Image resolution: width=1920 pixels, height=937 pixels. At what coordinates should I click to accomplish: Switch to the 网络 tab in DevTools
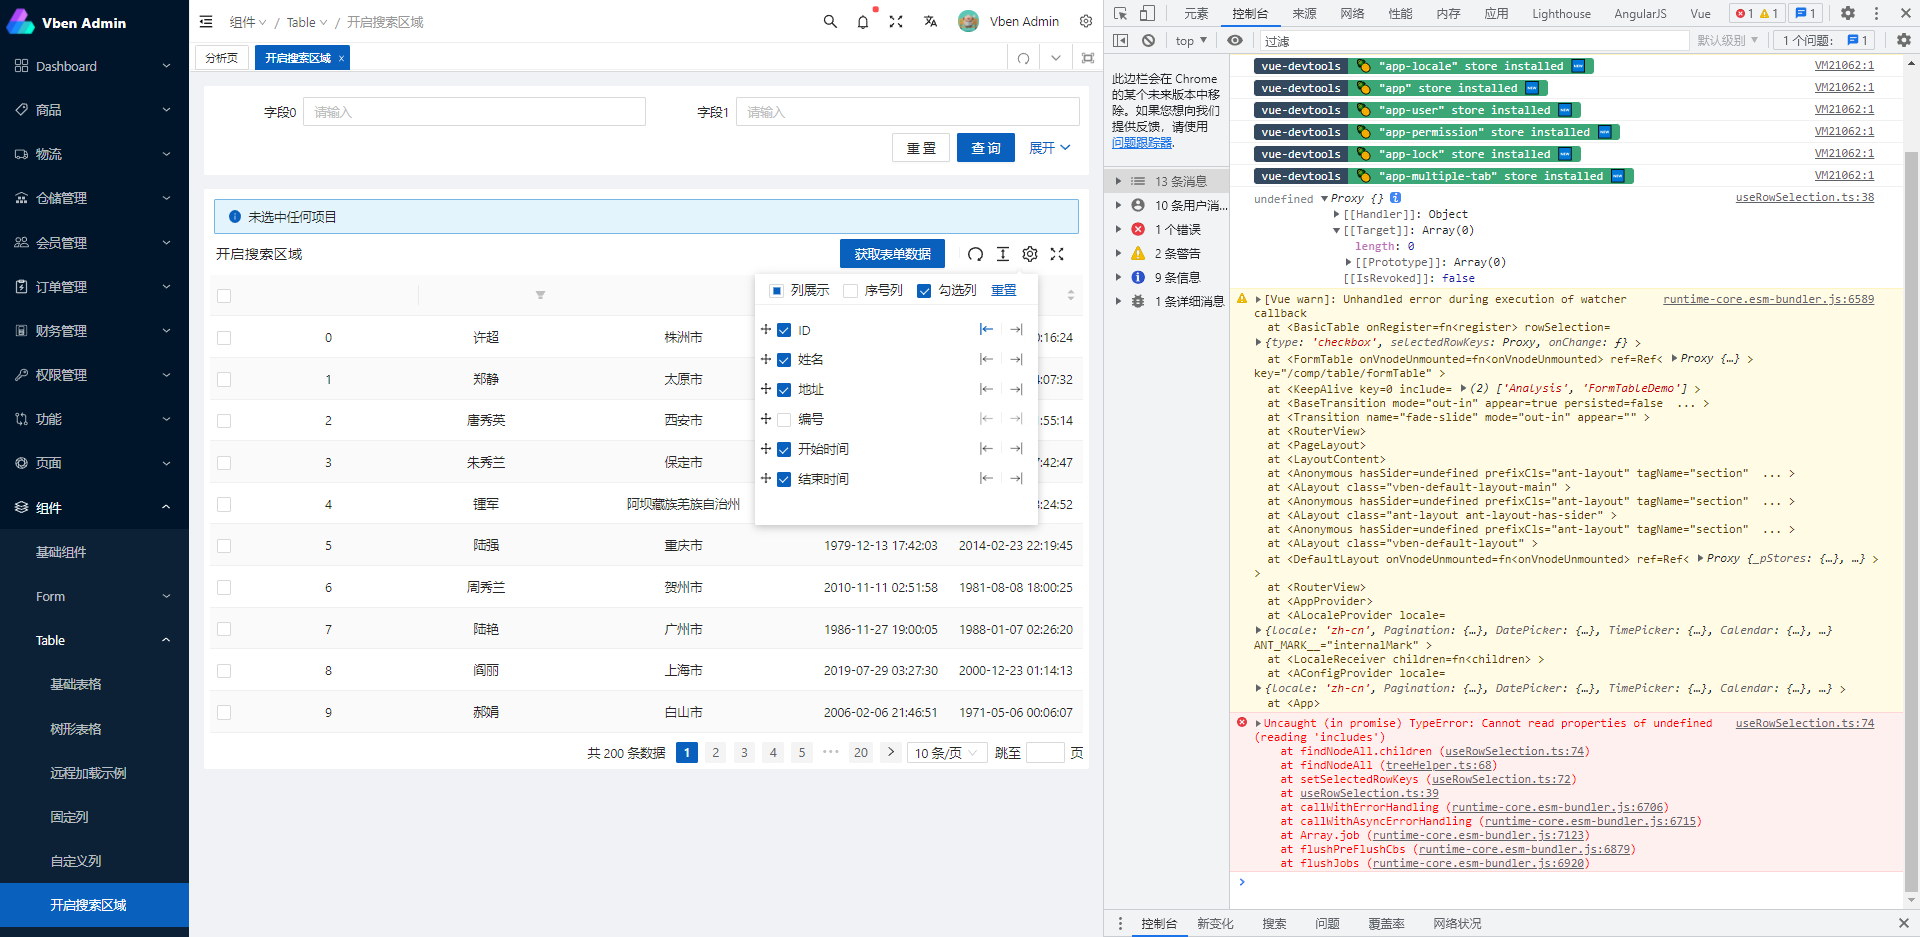[1352, 14]
